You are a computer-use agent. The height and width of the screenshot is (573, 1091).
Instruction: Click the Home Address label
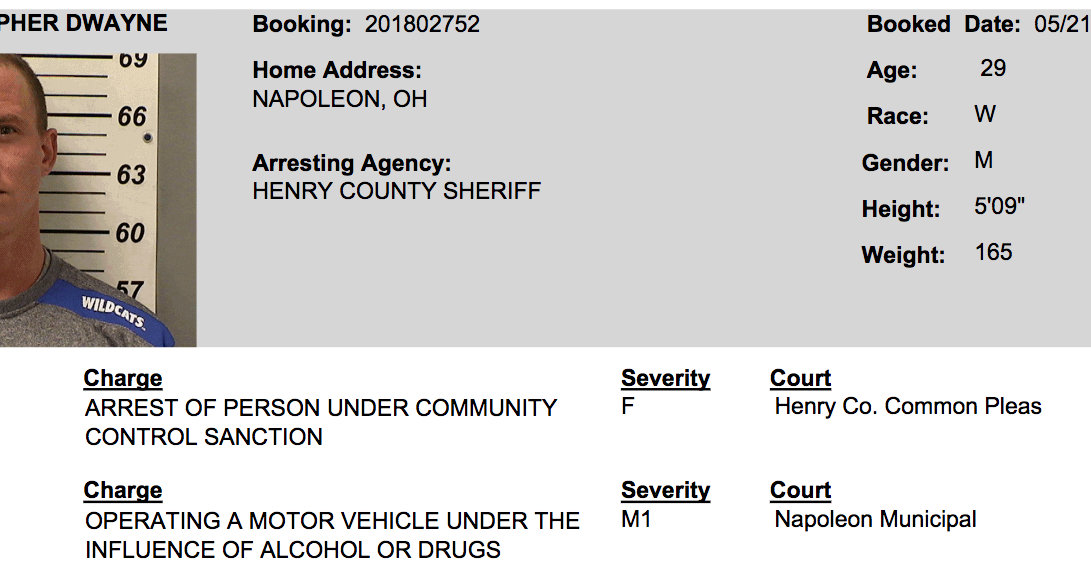(337, 70)
